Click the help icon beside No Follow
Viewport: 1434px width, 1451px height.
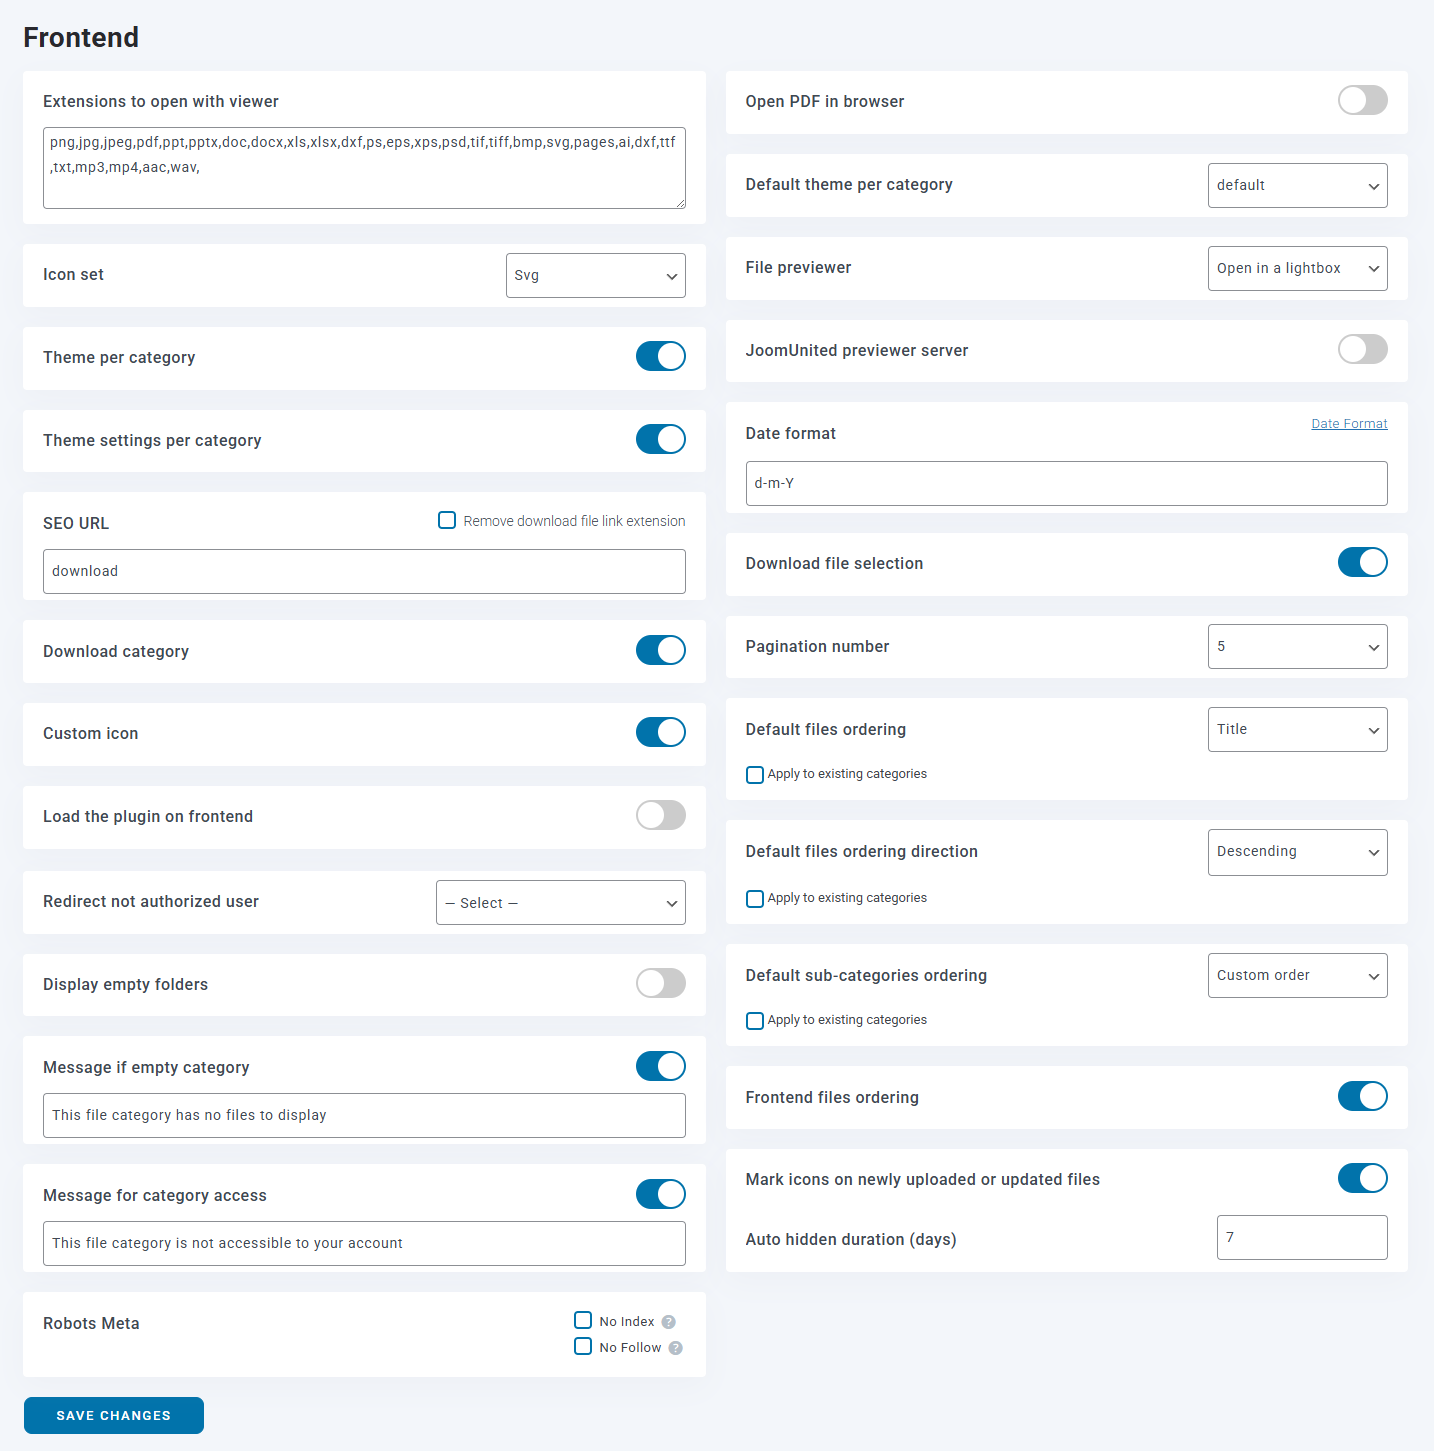(x=674, y=1347)
